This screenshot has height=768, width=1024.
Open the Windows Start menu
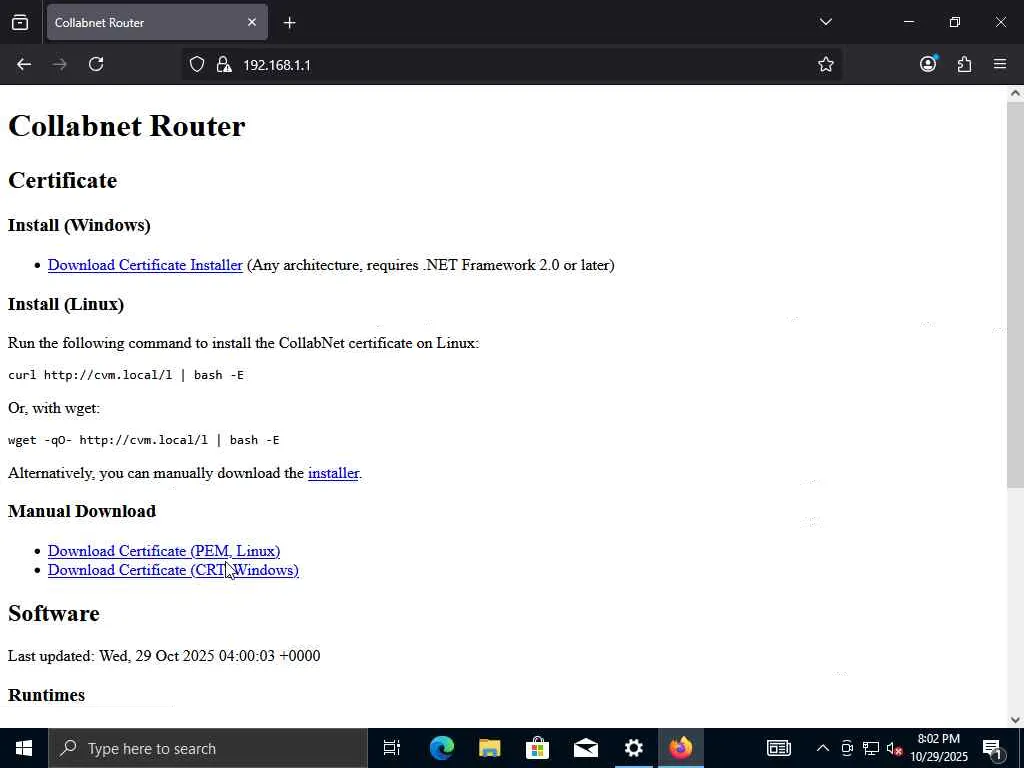click(24, 748)
